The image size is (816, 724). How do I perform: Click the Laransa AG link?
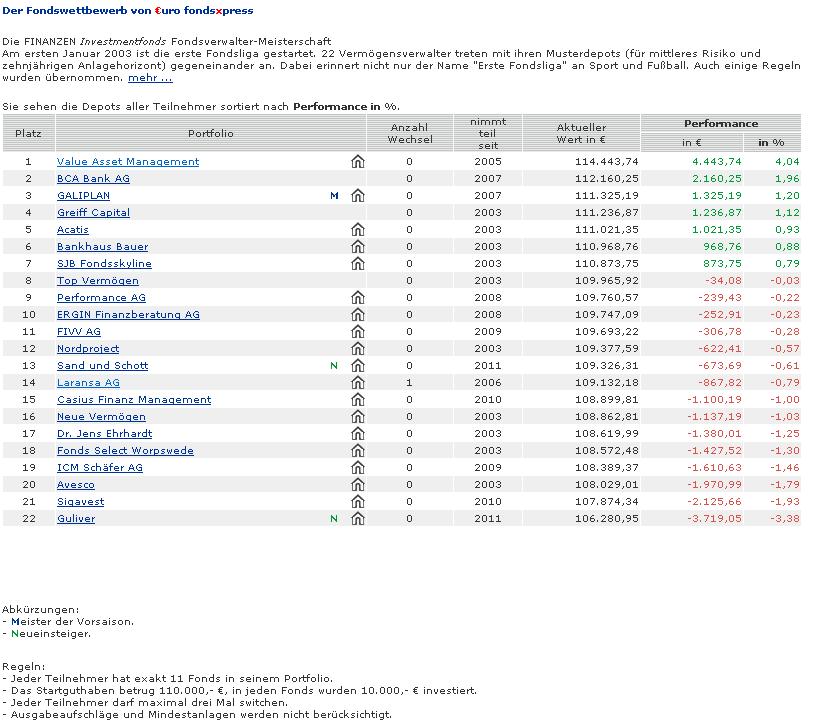point(88,383)
